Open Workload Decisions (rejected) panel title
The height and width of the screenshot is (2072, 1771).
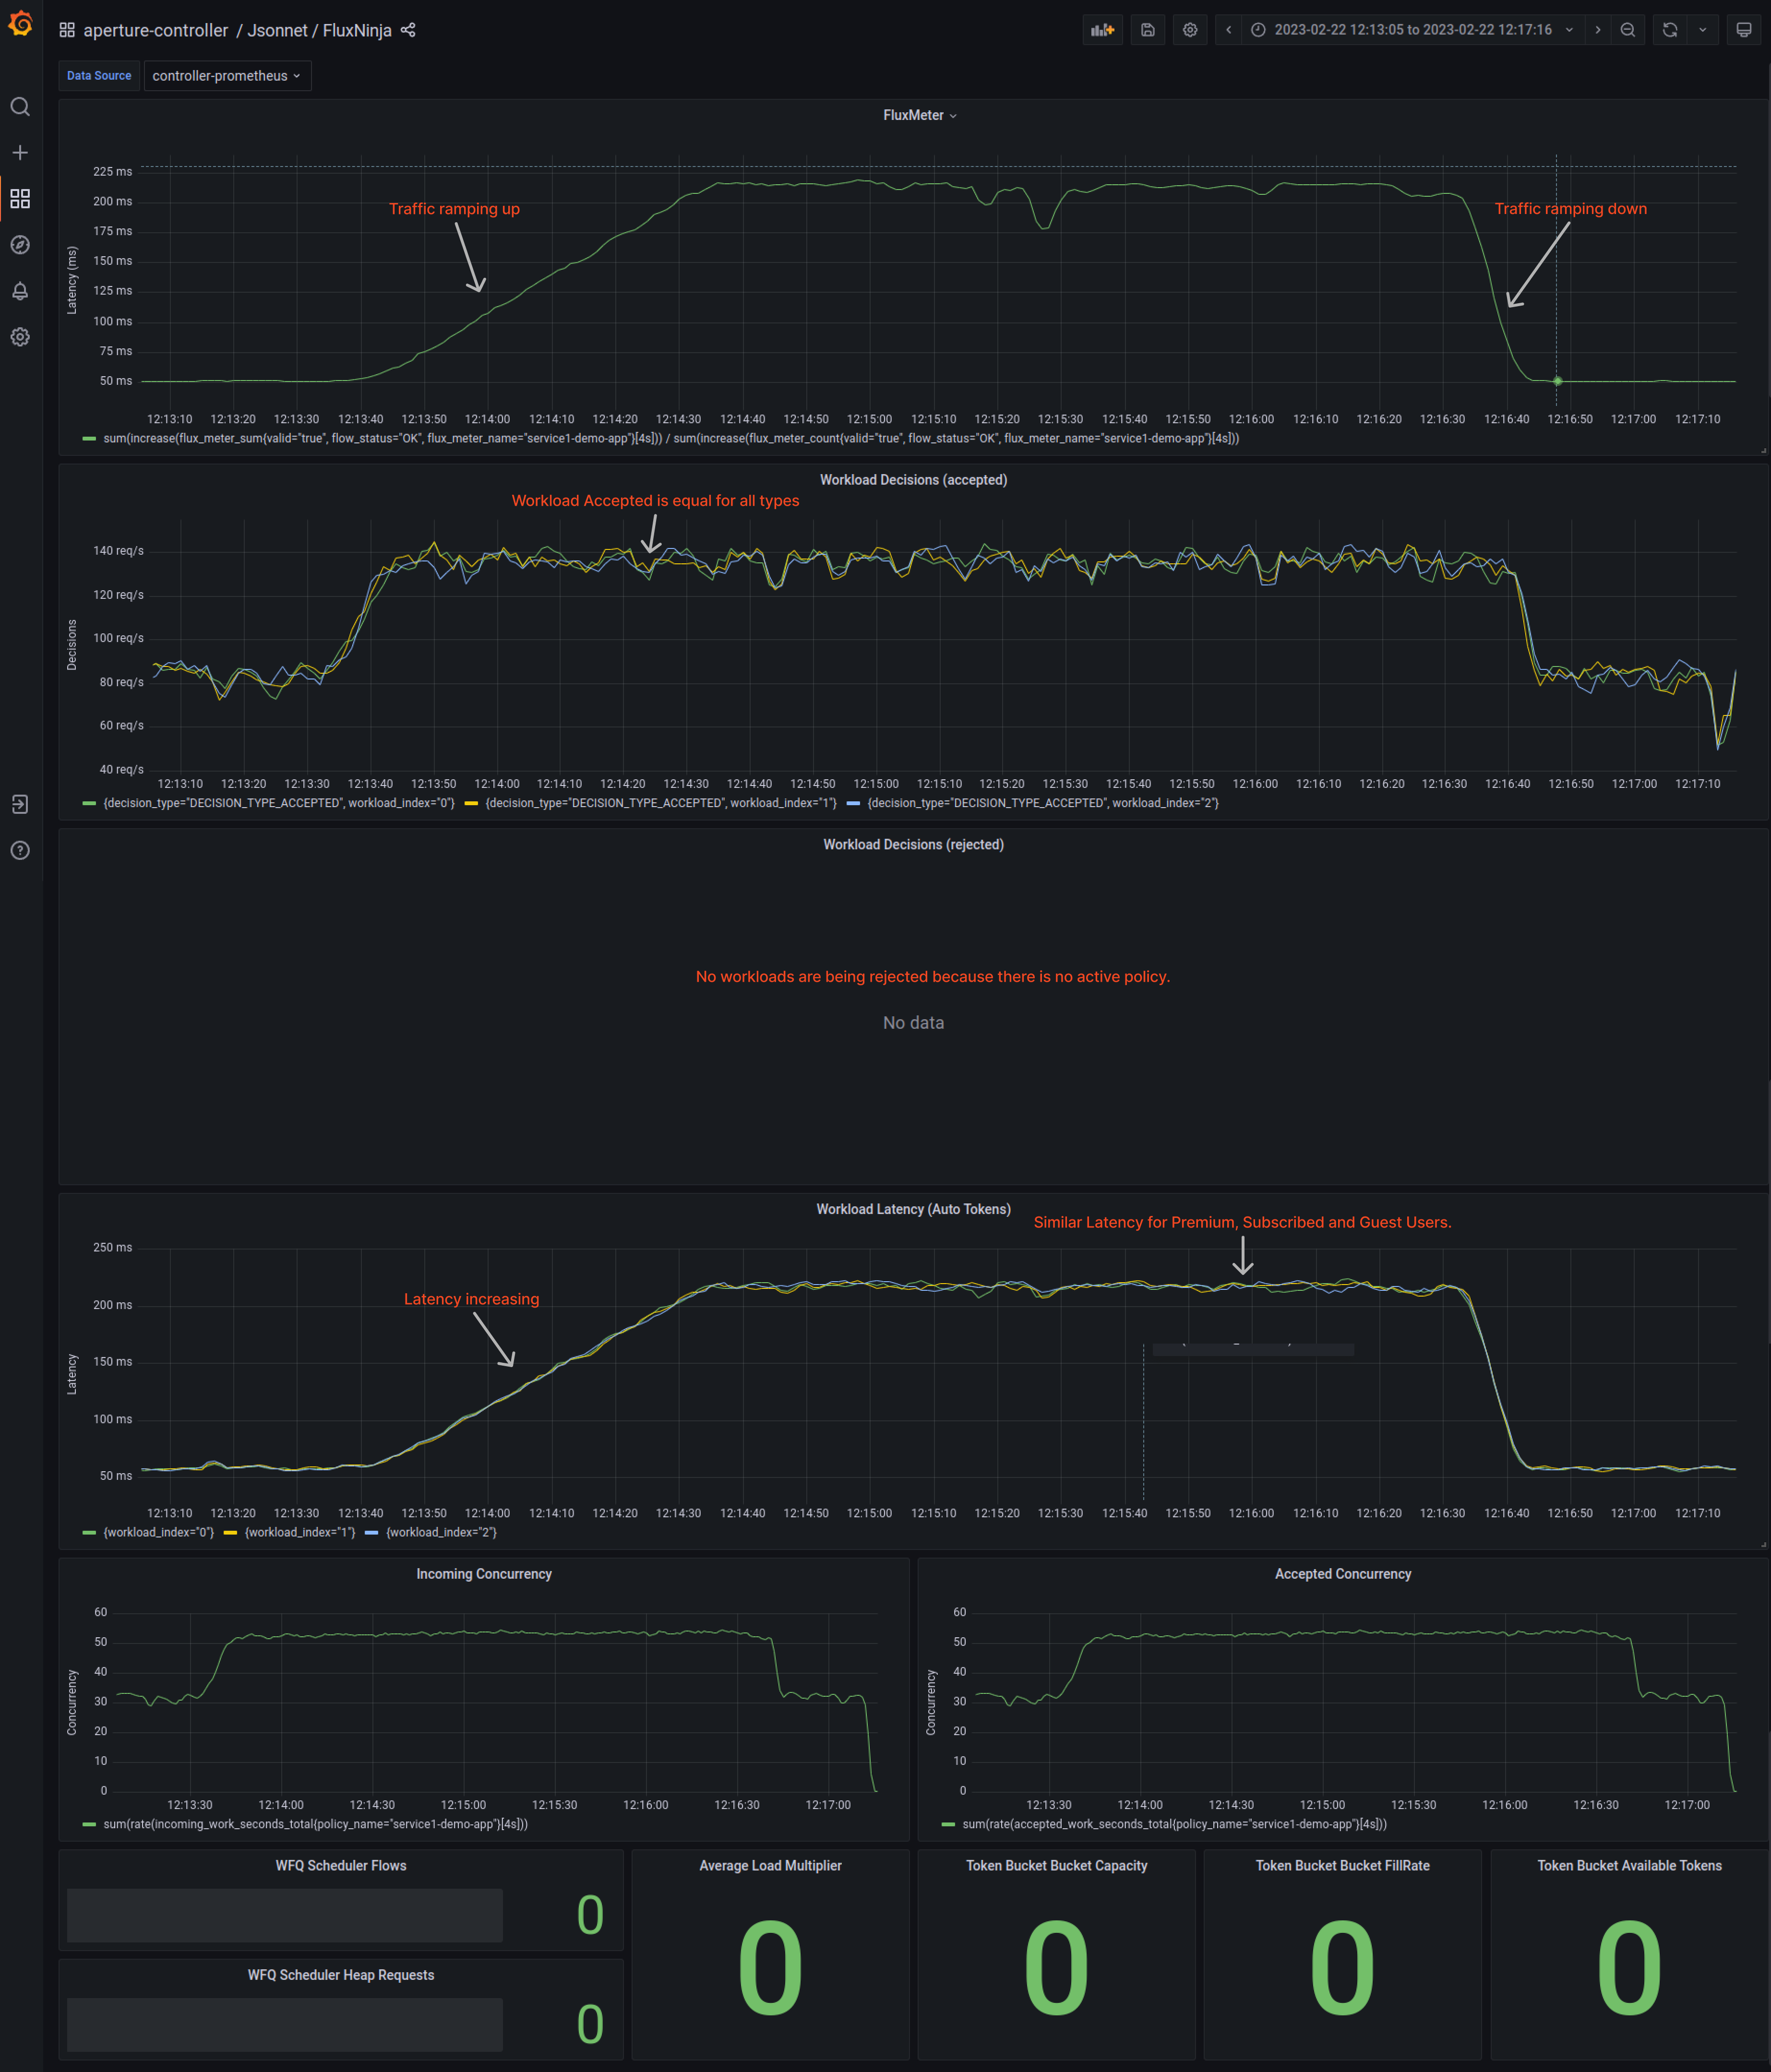click(x=913, y=845)
